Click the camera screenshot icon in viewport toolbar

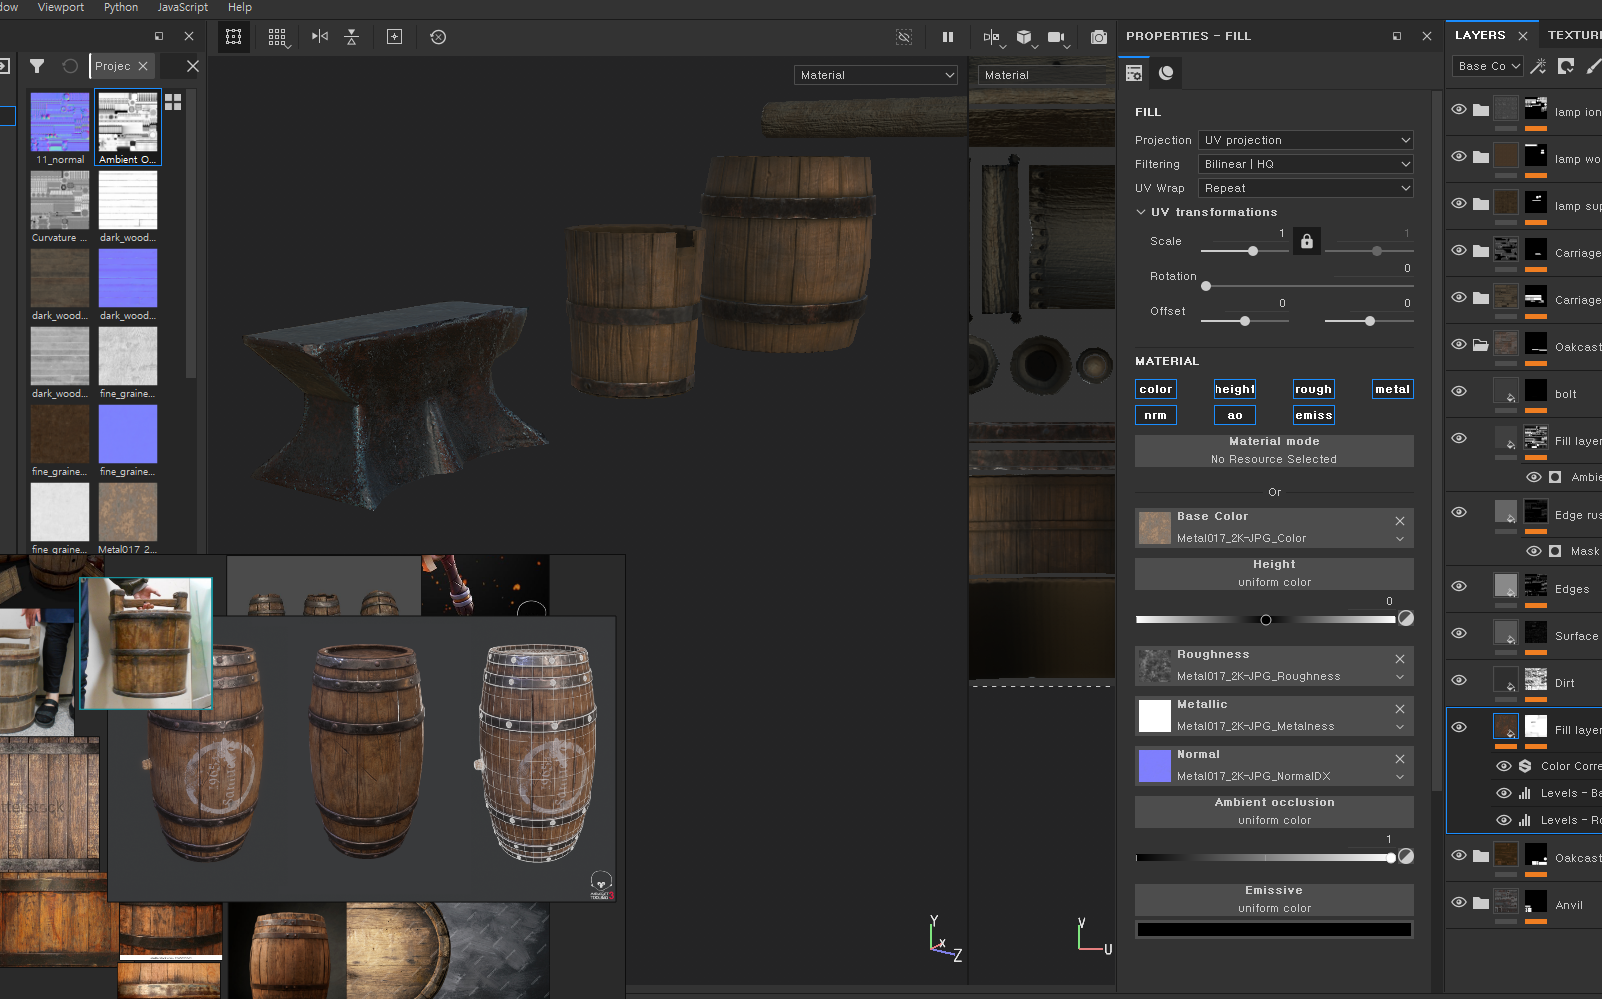[1098, 37]
